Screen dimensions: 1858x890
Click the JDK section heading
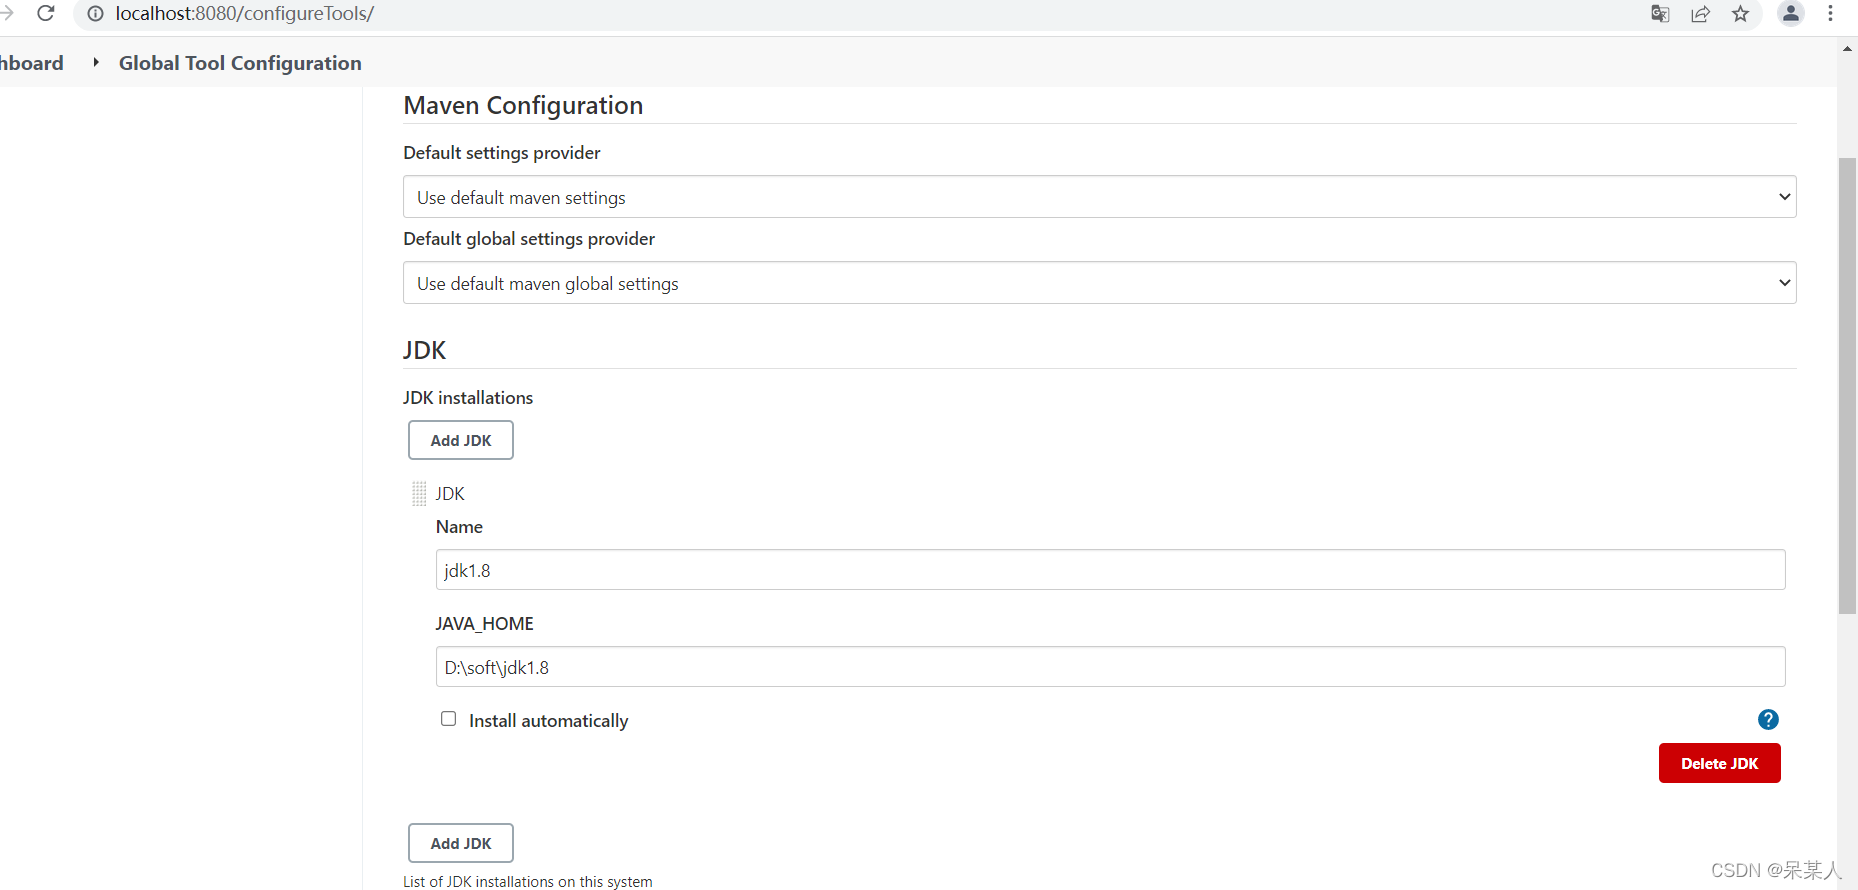[424, 350]
